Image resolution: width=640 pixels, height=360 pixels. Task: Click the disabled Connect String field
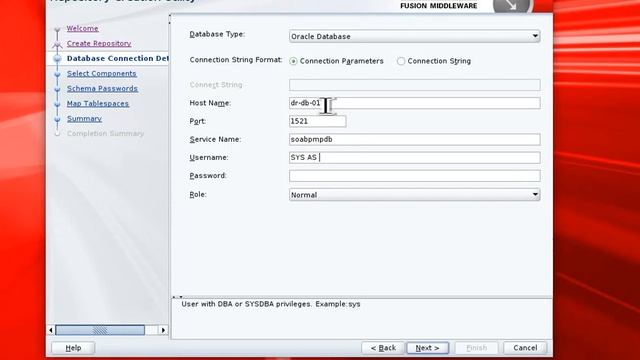click(414, 85)
